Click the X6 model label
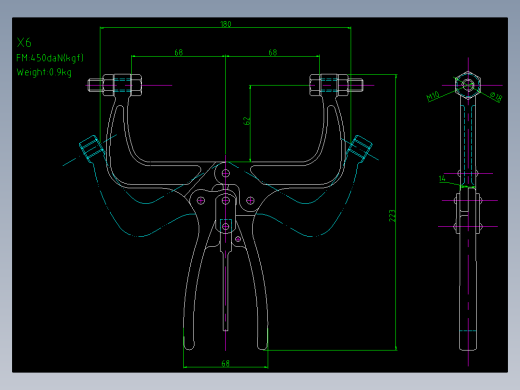Image resolution: width=520 pixels, height=390 pixels. coord(24,43)
